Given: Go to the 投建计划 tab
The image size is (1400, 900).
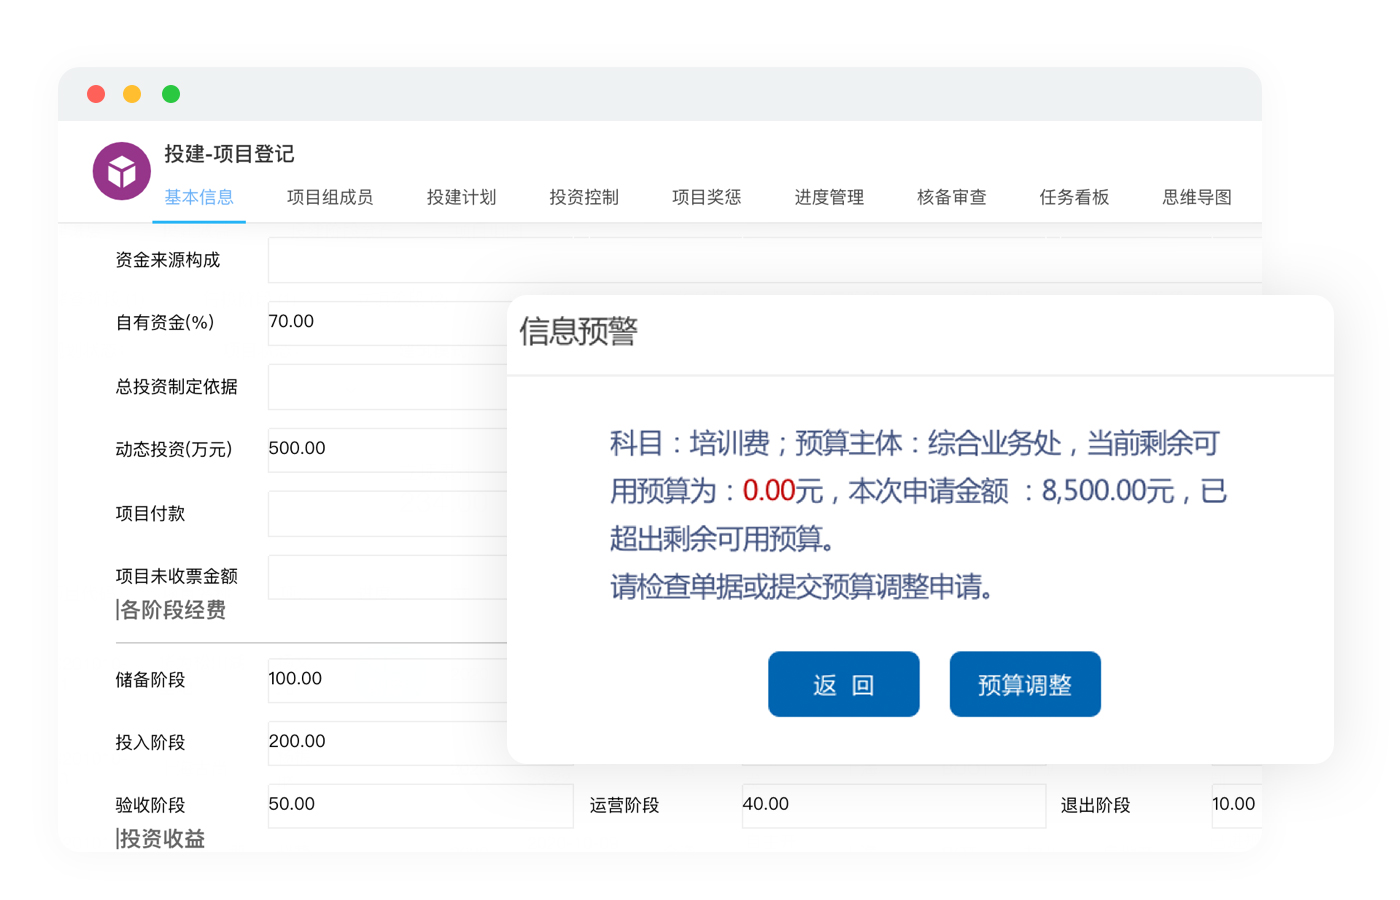Looking at the screenshot, I should click(x=461, y=197).
